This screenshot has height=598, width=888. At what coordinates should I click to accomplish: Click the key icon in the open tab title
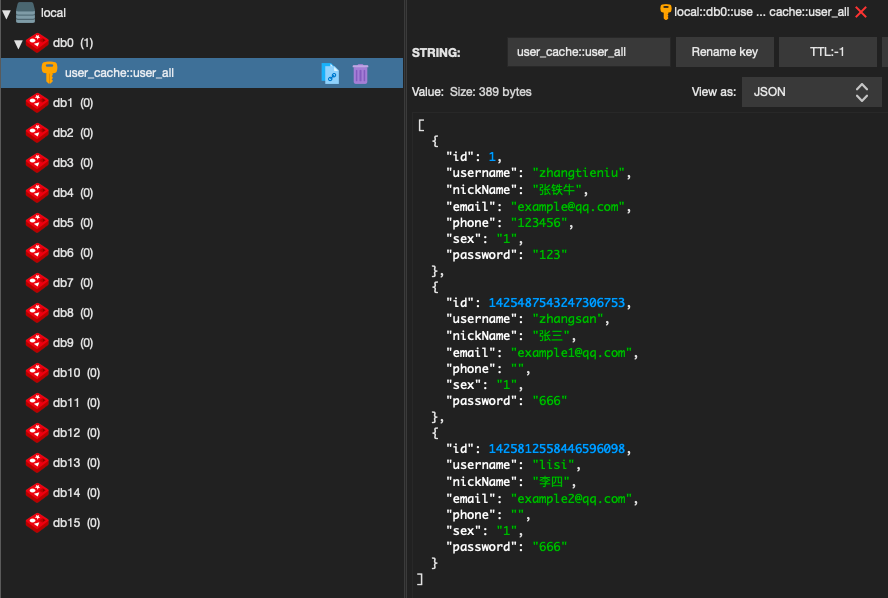[665, 12]
